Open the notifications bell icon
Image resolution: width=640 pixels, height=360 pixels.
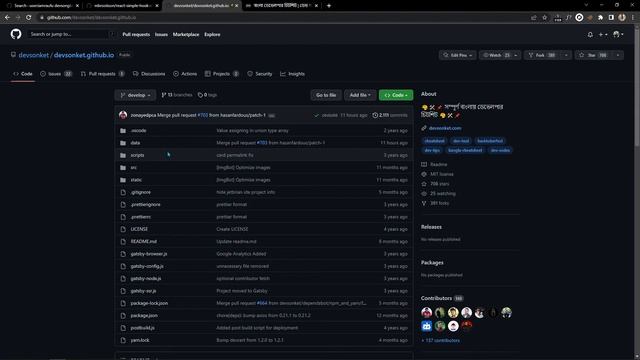click(590, 35)
